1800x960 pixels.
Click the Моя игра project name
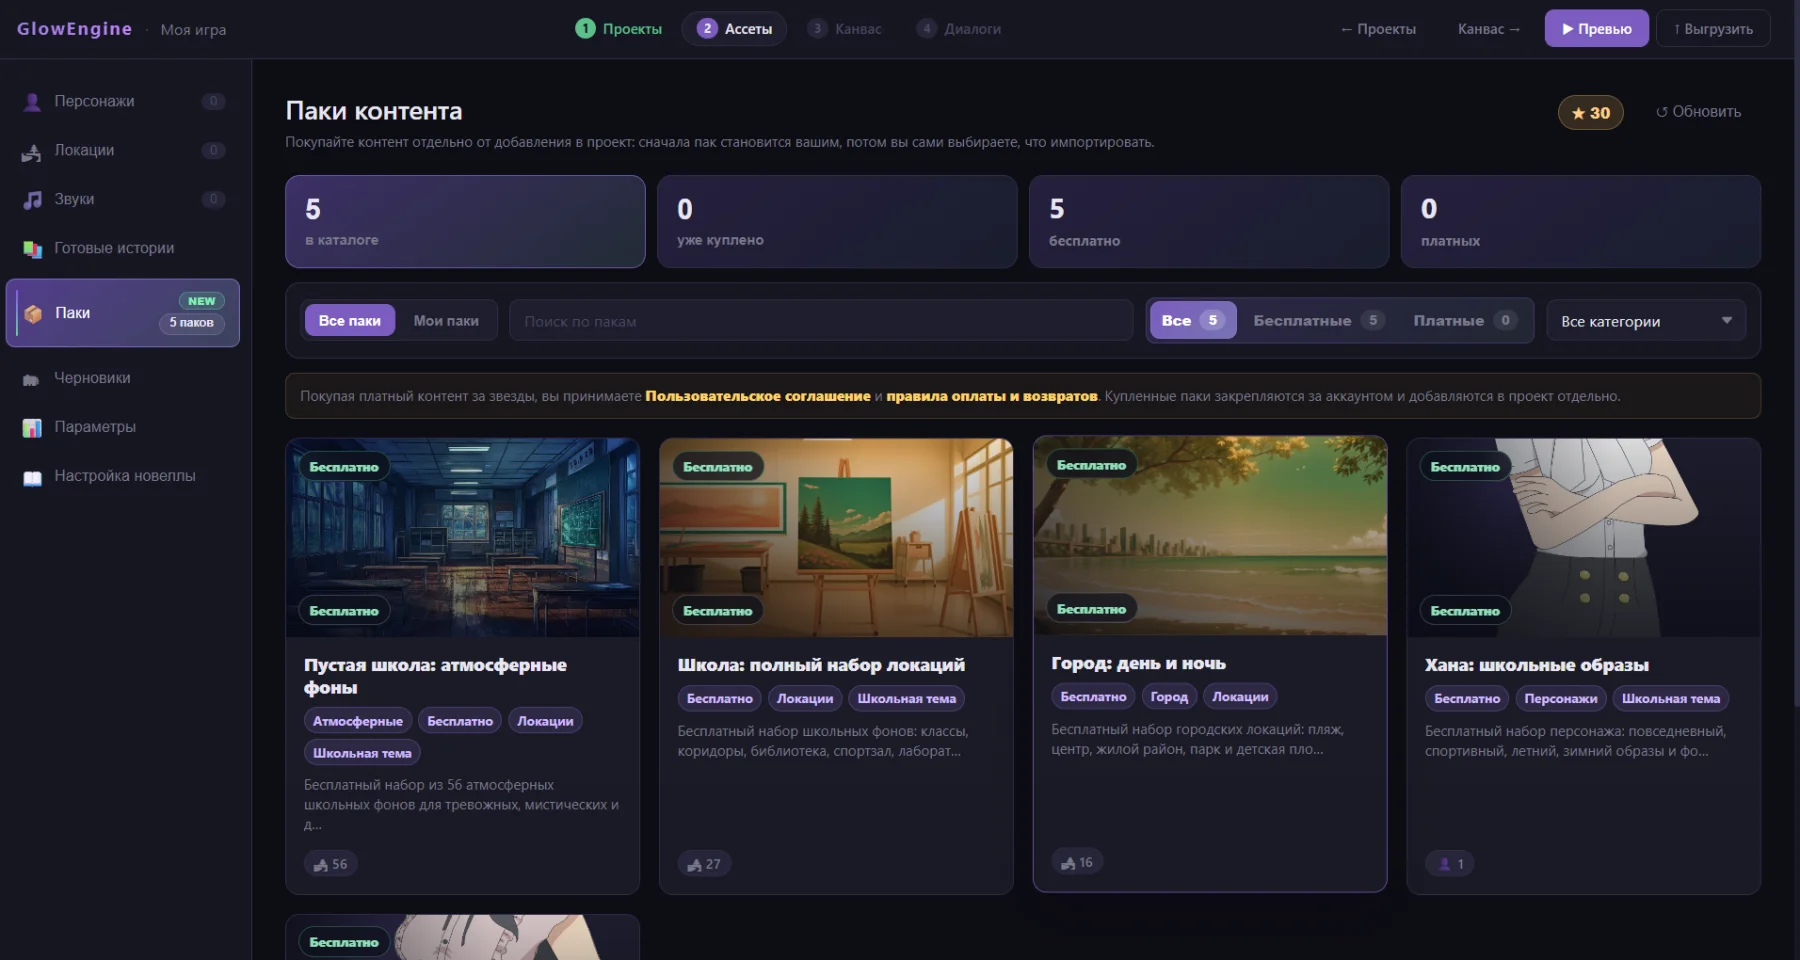(194, 30)
